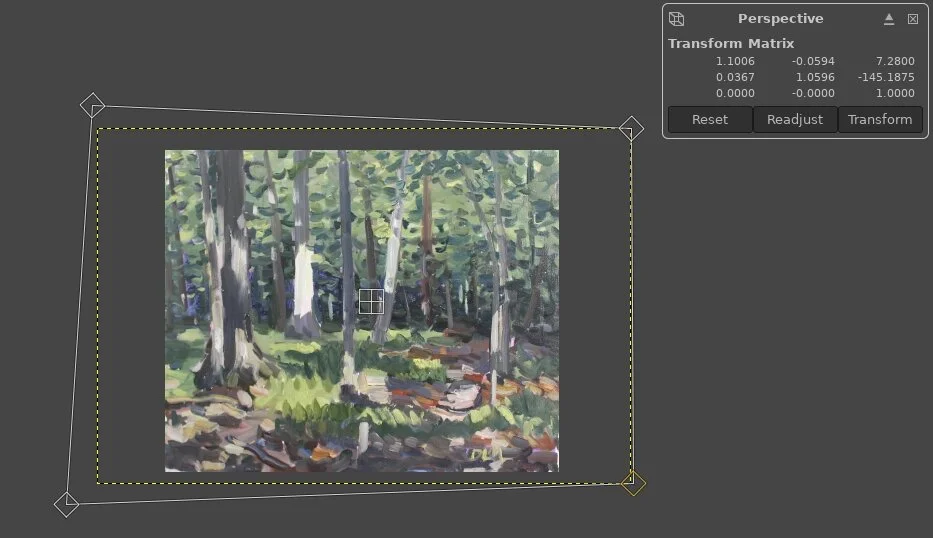Select the yellow bottom-right perspective handle
This screenshot has height=538, width=933.
tap(633, 483)
